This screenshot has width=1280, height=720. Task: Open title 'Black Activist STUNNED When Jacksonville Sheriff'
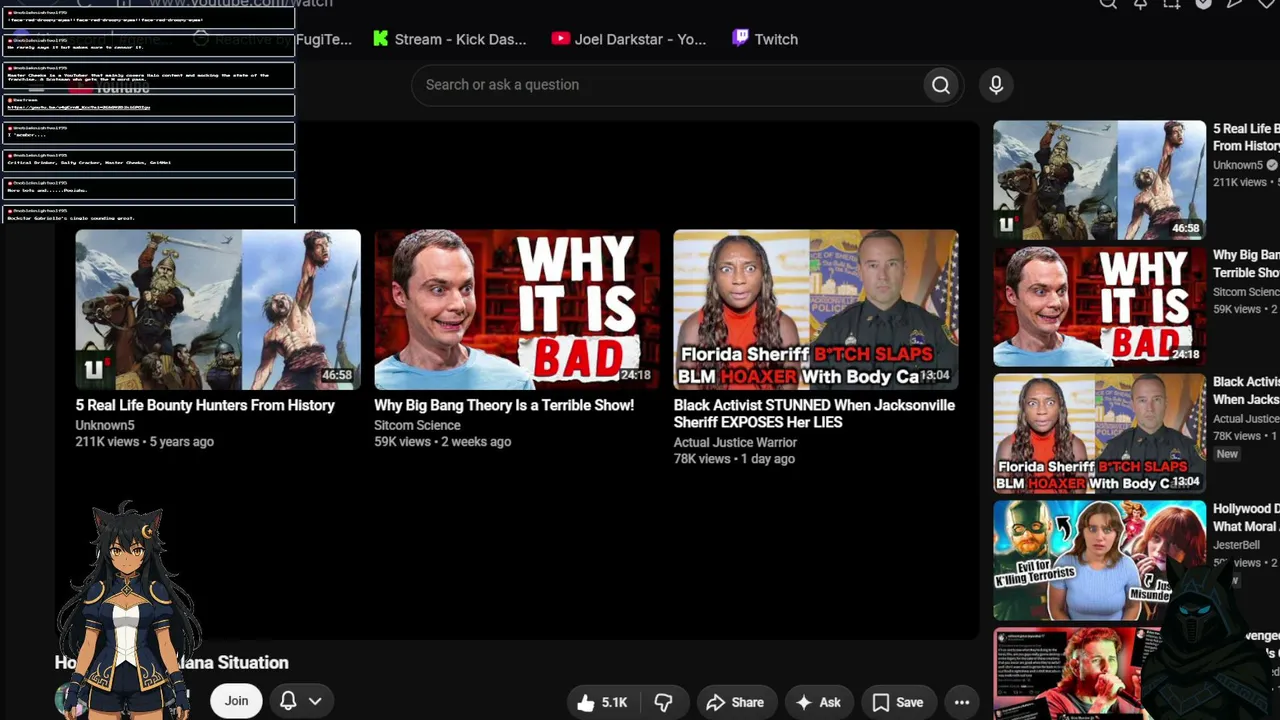[x=814, y=414]
